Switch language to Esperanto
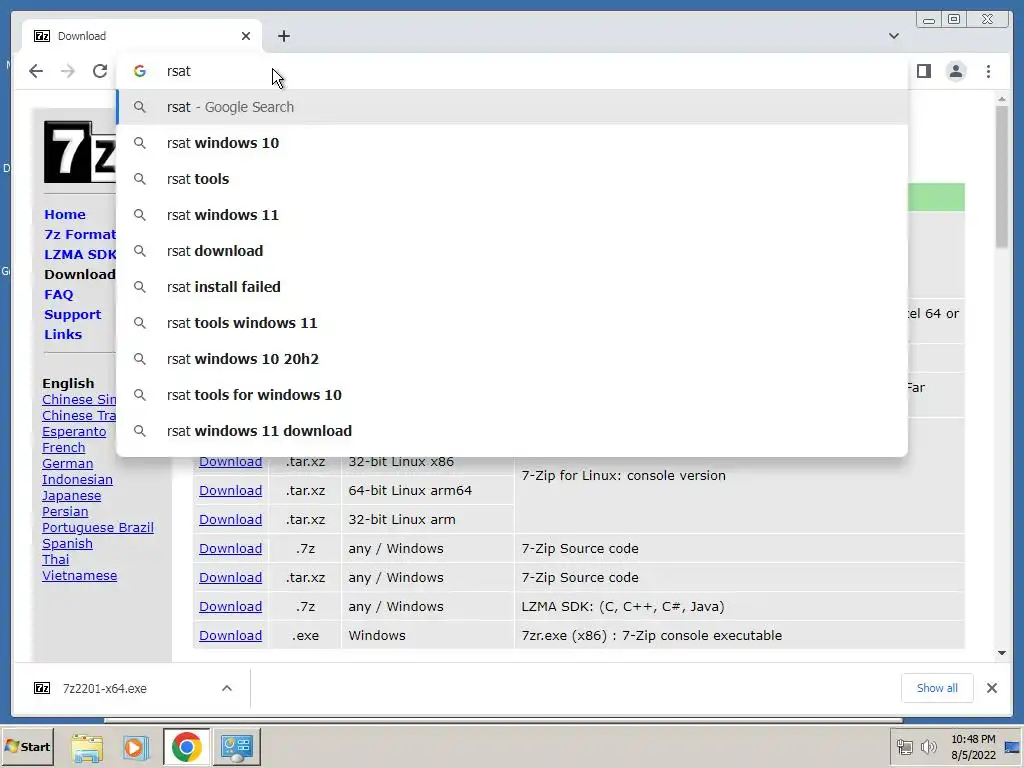This screenshot has width=1024, height=768. (x=74, y=432)
